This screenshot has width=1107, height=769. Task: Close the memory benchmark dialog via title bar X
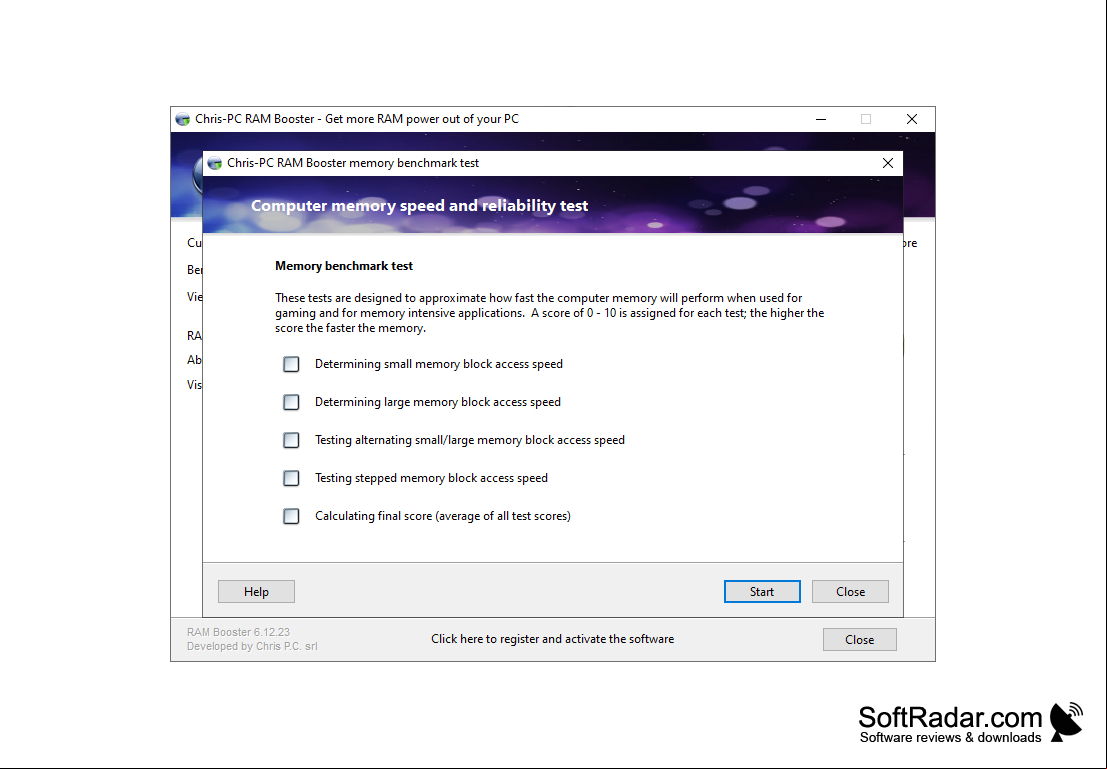(x=887, y=163)
